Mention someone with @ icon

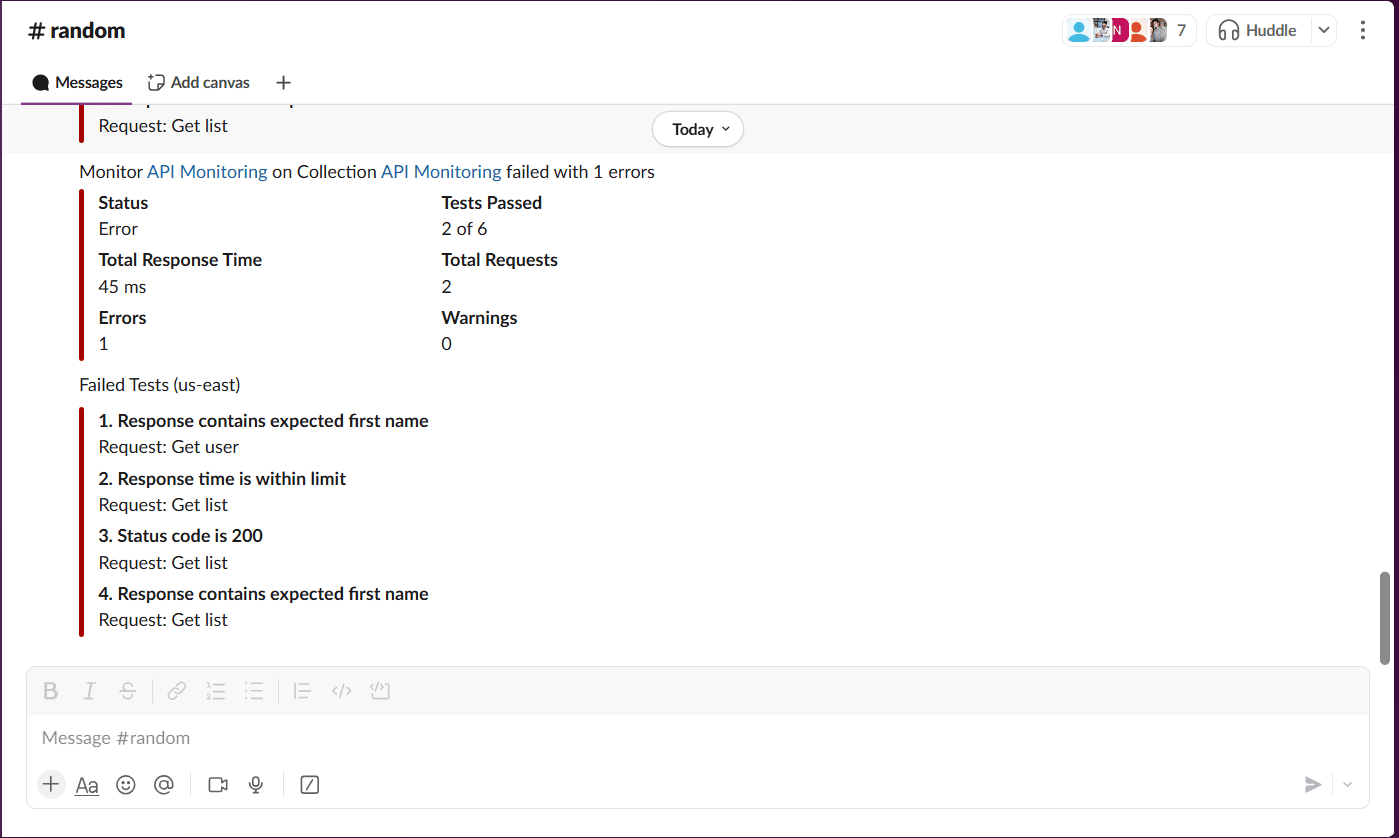(x=164, y=785)
